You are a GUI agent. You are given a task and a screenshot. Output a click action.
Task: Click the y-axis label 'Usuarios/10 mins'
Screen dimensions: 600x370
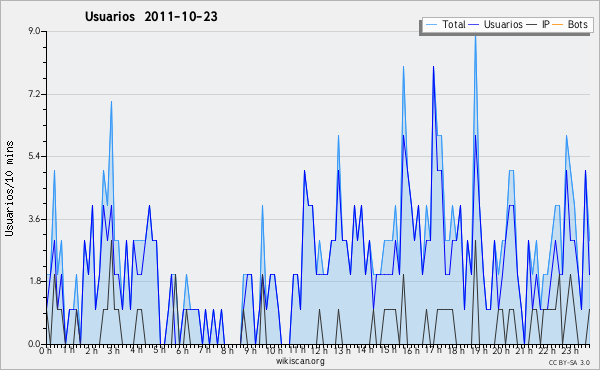pos(9,188)
